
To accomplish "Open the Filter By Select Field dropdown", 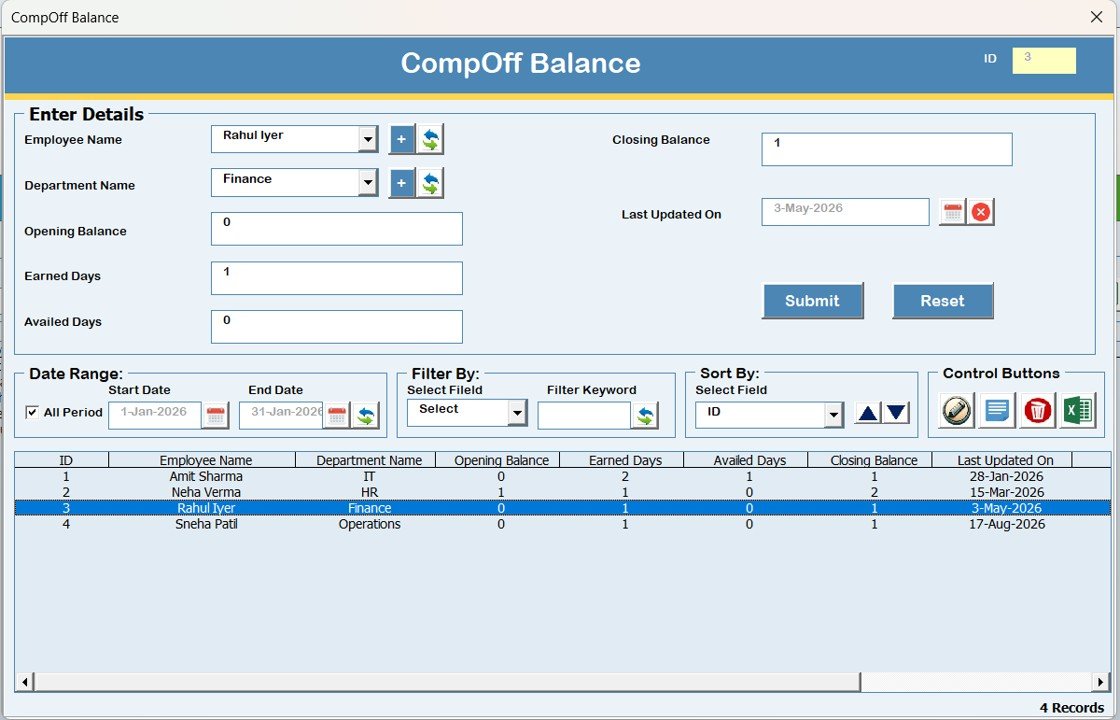I will pyautogui.click(x=517, y=413).
